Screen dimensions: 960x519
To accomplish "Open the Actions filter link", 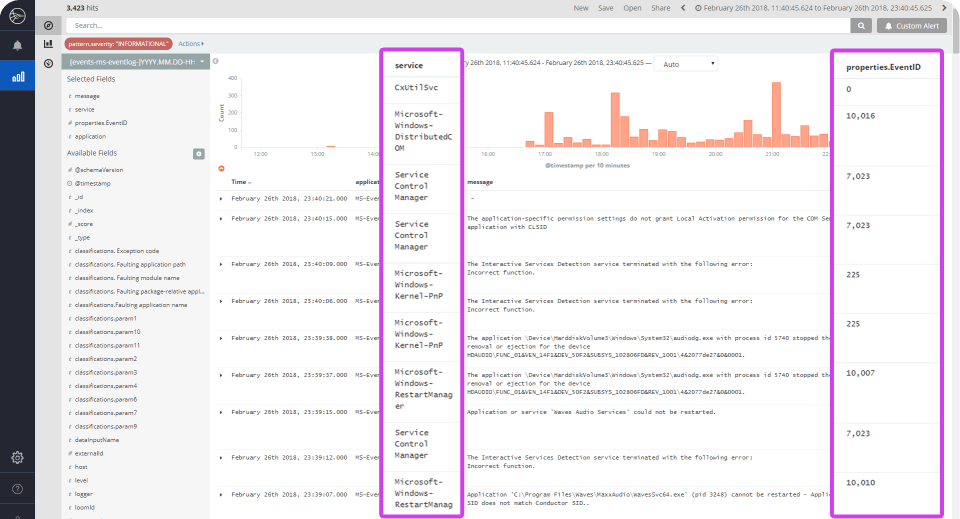I will click(191, 43).
